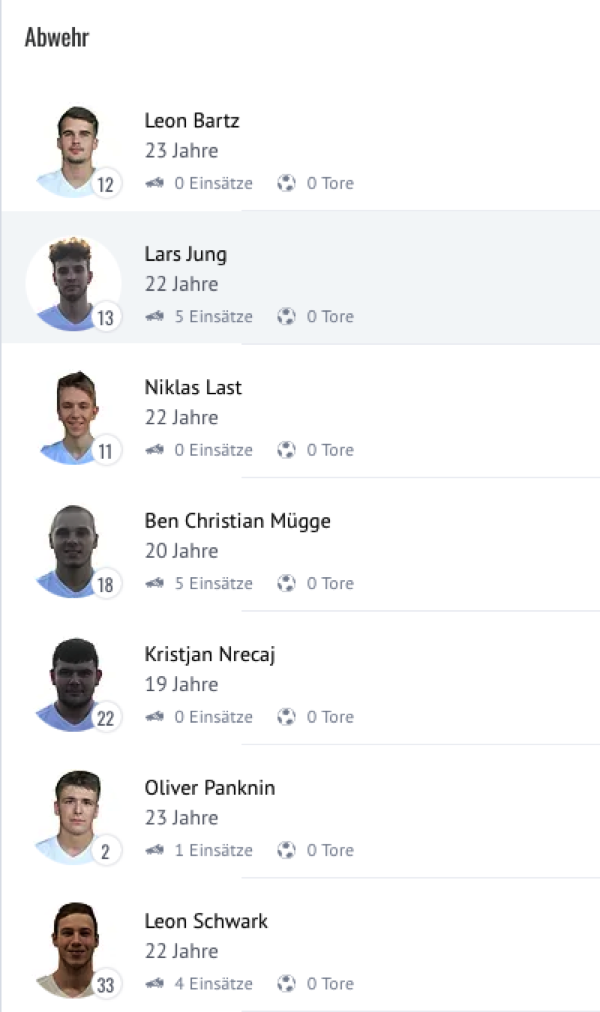The image size is (600, 1012).
Task: Click the soccer ball icon beside Lars Jung's goals
Action: [287, 316]
